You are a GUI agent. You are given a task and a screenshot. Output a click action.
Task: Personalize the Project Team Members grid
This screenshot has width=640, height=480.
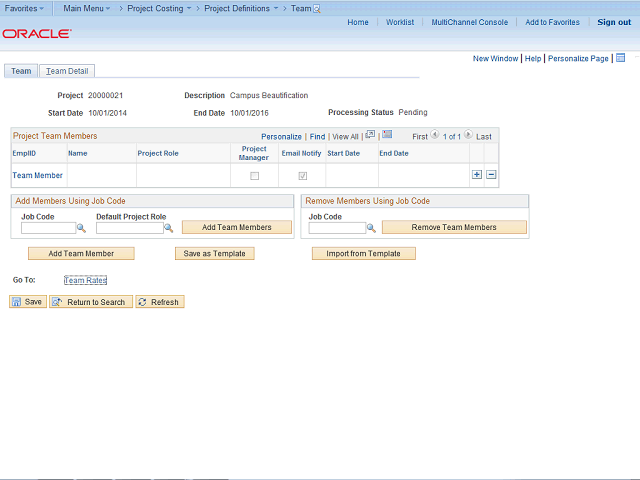[281, 137]
